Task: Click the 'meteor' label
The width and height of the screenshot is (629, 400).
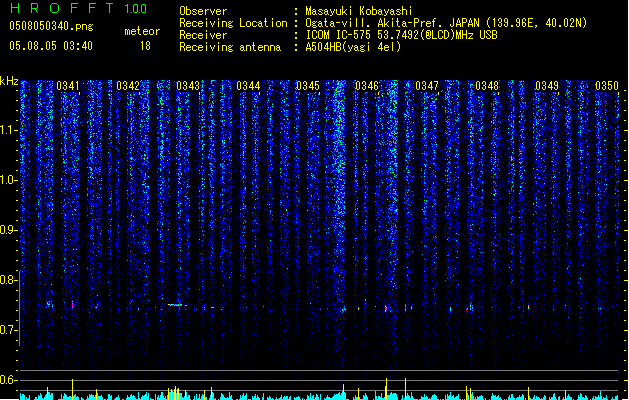Action: (142, 31)
